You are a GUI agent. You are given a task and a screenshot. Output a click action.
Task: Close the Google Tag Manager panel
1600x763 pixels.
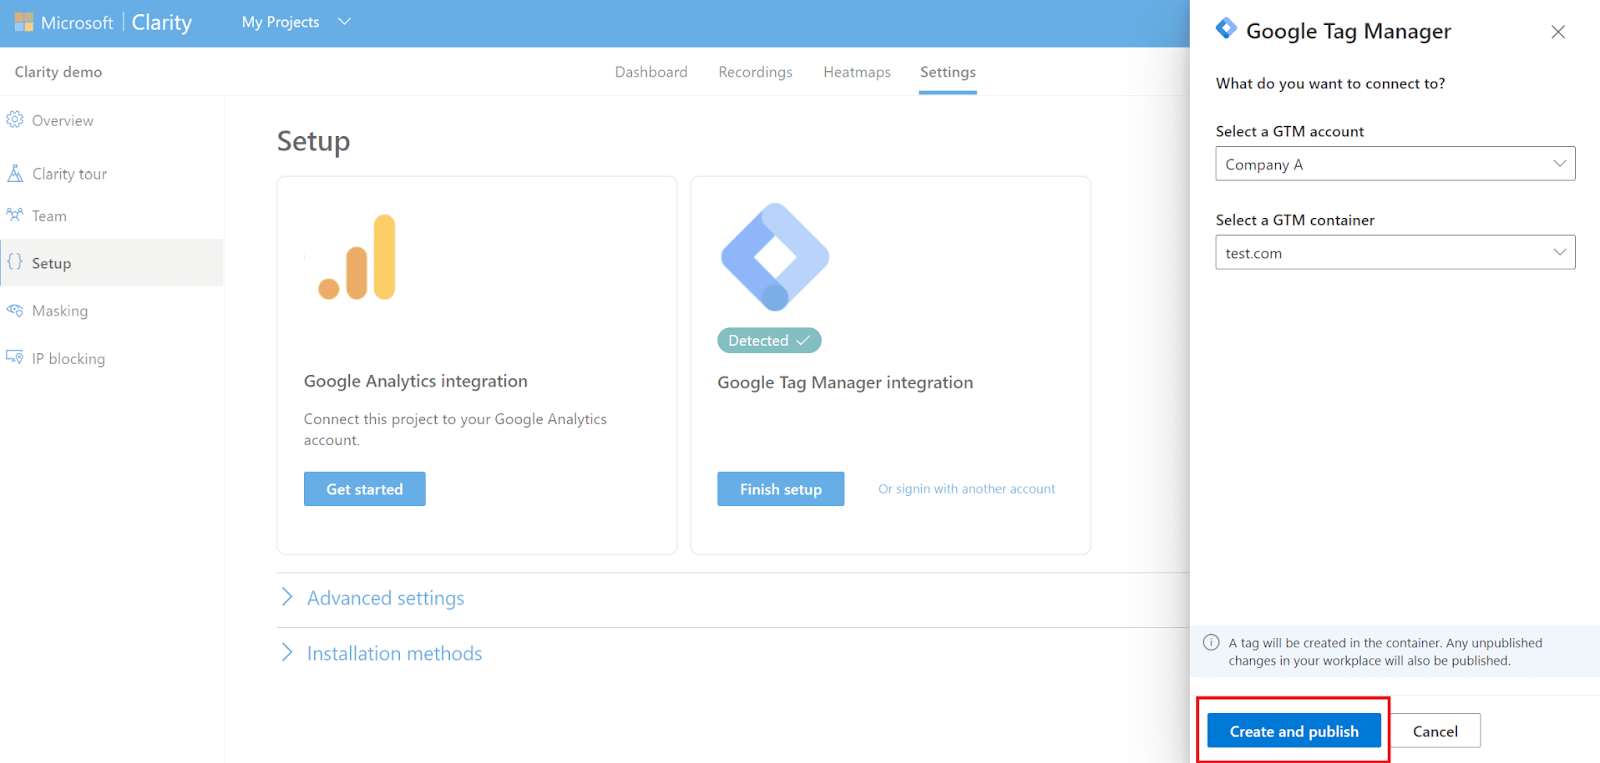[1558, 32]
